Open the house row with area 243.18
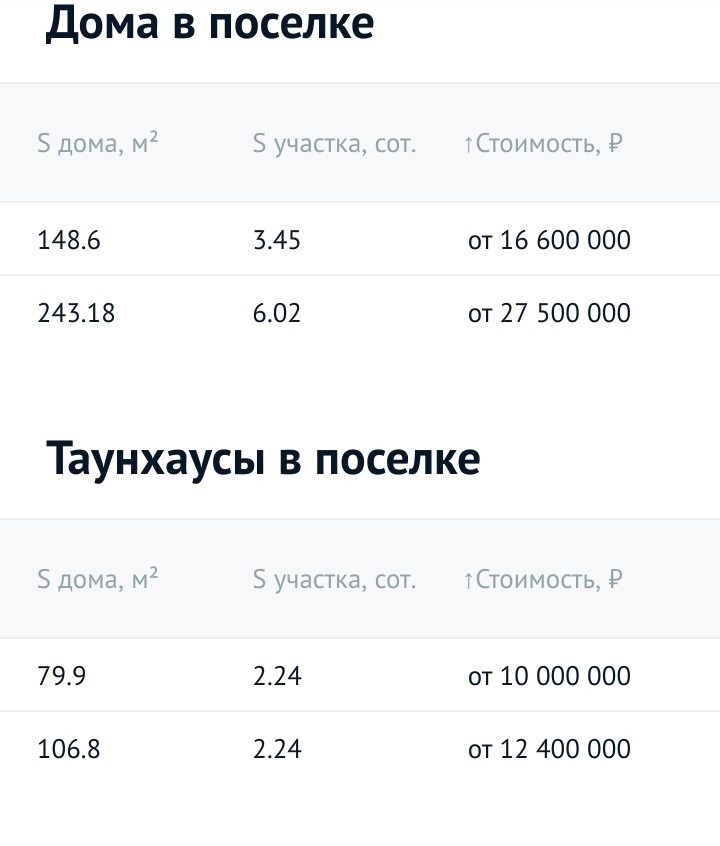This screenshot has height=846, width=720. (x=360, y=312)
